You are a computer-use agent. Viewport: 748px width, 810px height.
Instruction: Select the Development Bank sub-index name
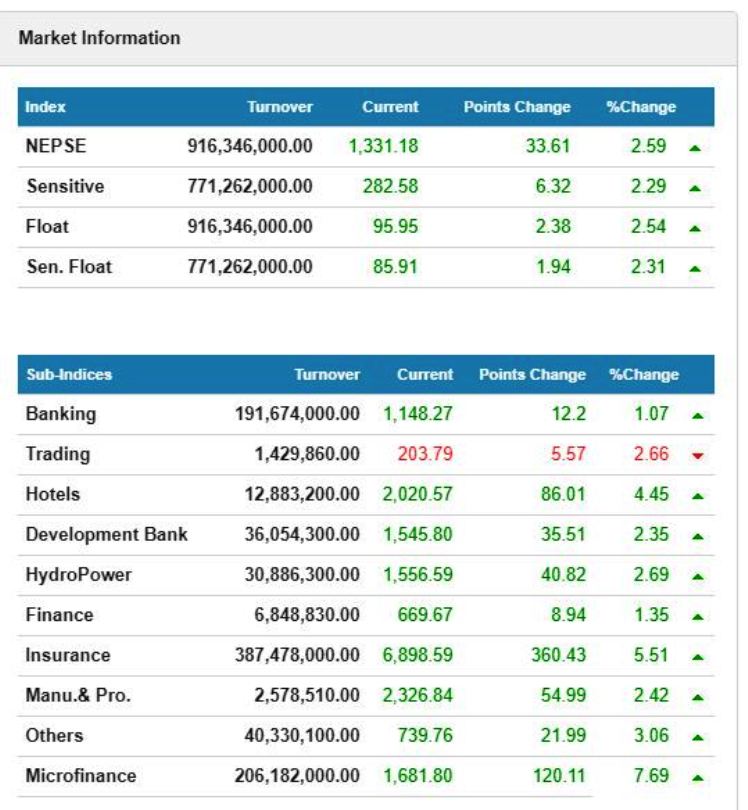106,535
